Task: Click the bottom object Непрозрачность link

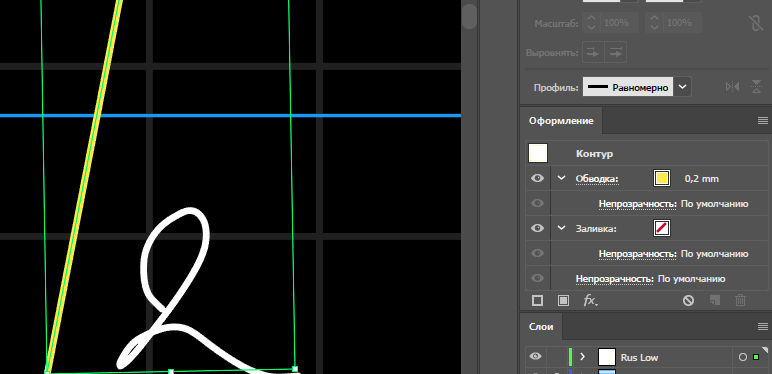Action: (x=615, y=279)
